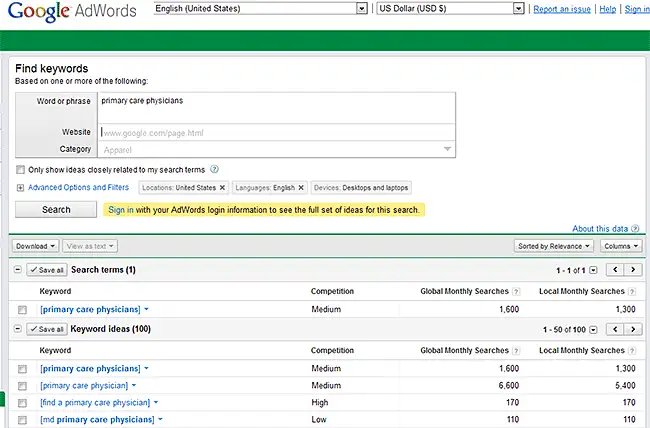Enable only show closely related ideas
Viewport: 650px width, 428px height.
tap(20, 170)
